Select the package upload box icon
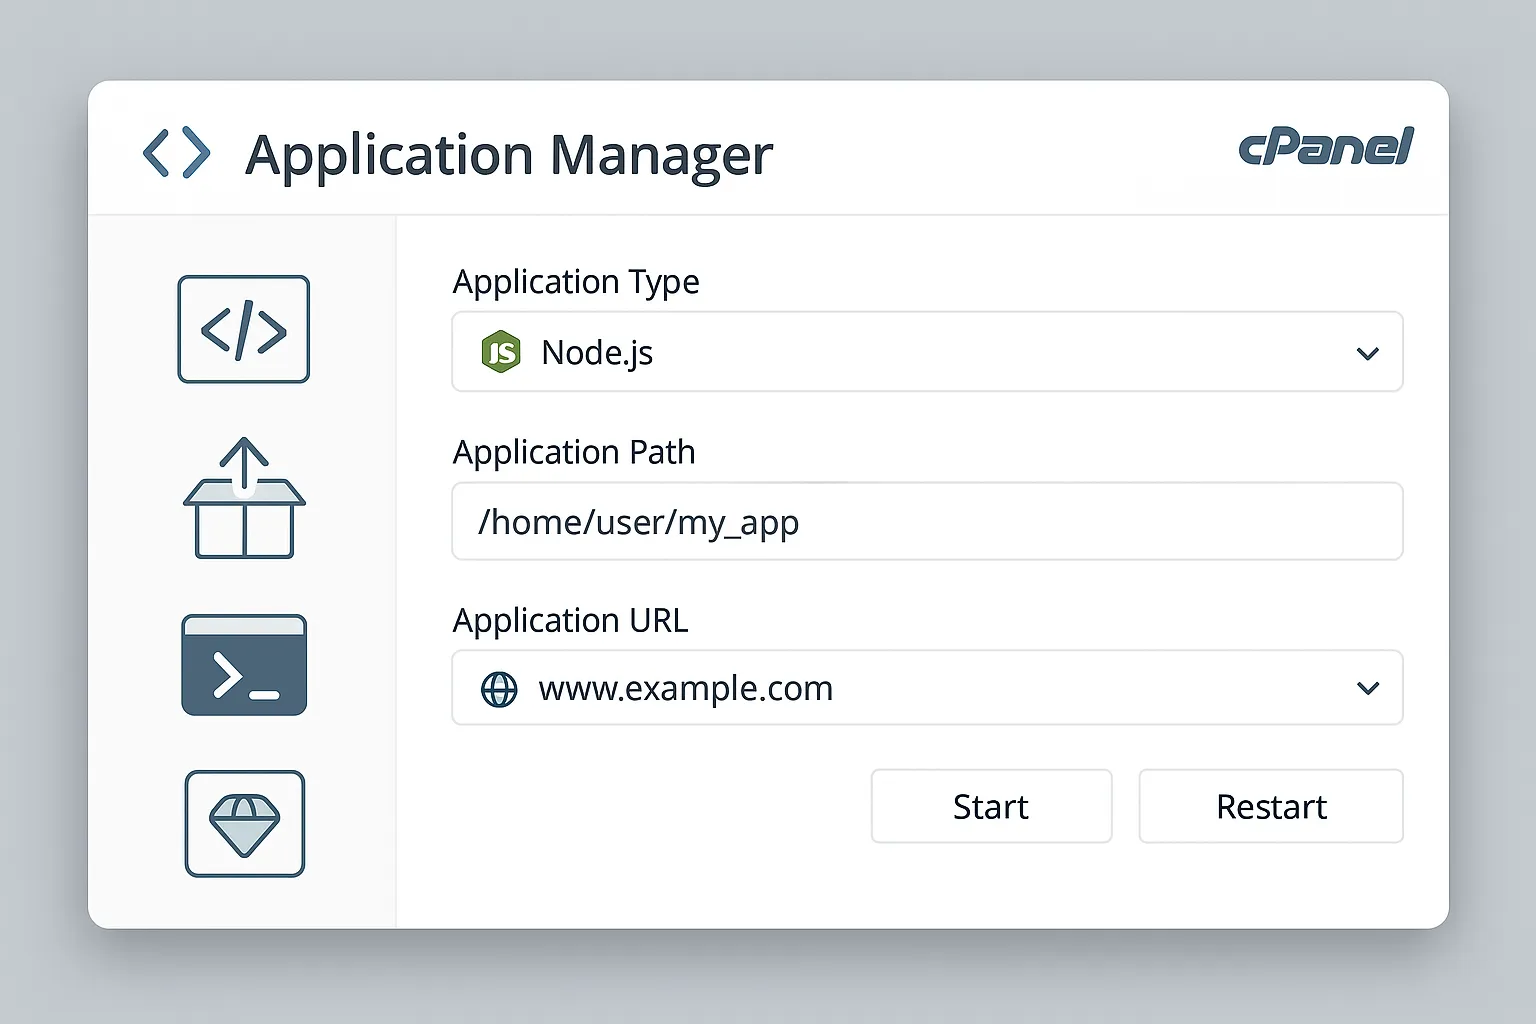Screen dimensions: 1536x1024 click(244, 499)
